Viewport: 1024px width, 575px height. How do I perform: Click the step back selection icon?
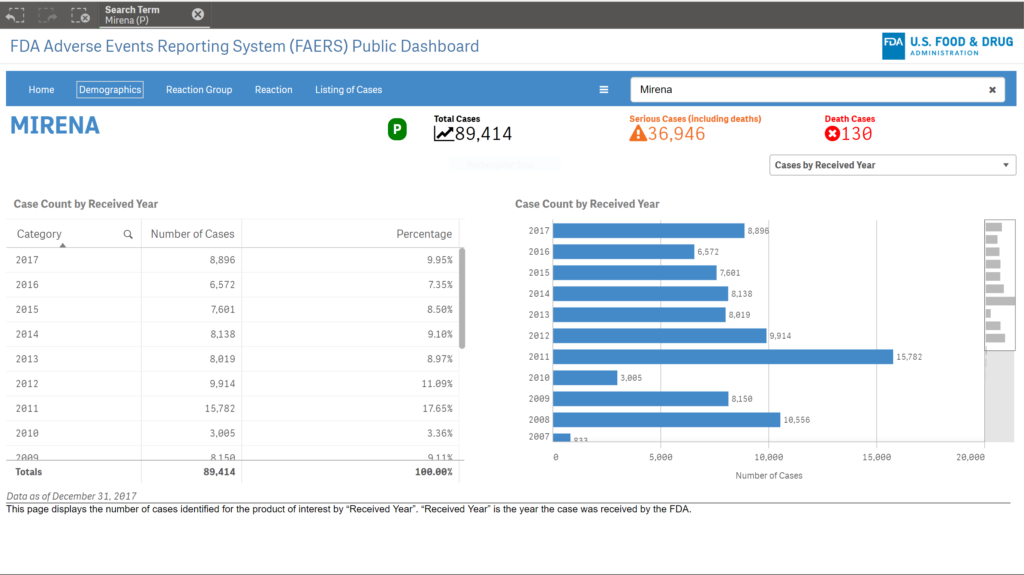(15, 14)
